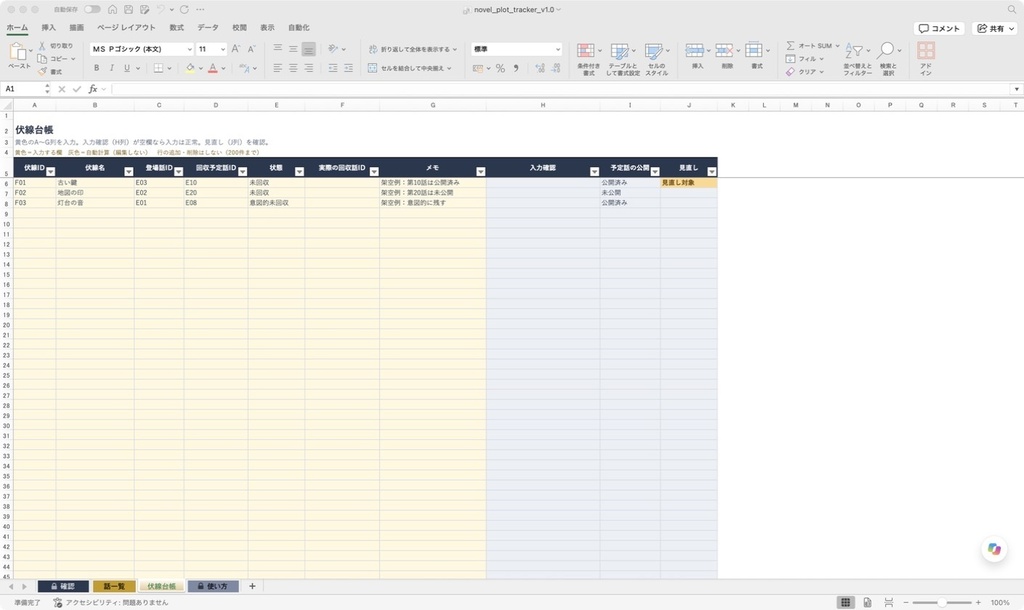The image size is (1024, 610).
Task: Open the font size 11 dropdown
Action: click(x=223, y=49)
